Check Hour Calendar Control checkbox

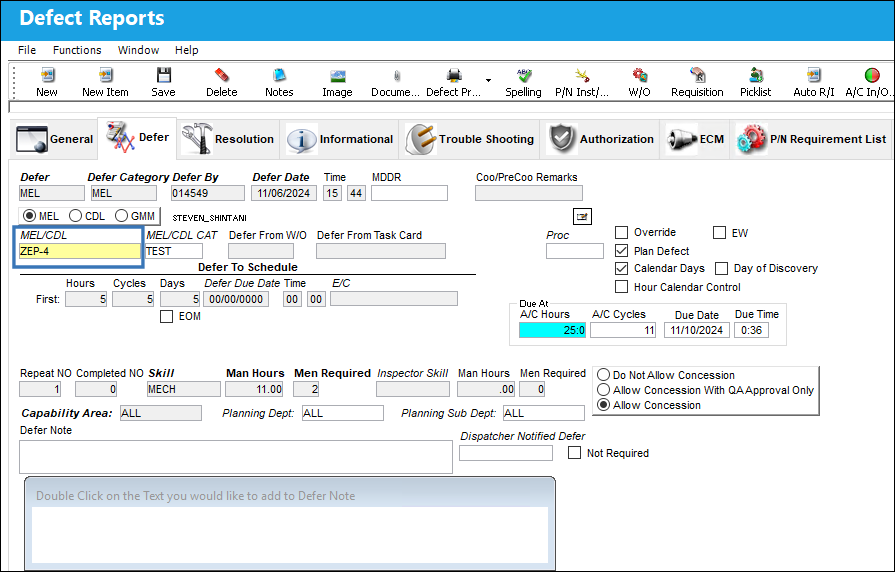click(622, 287)
